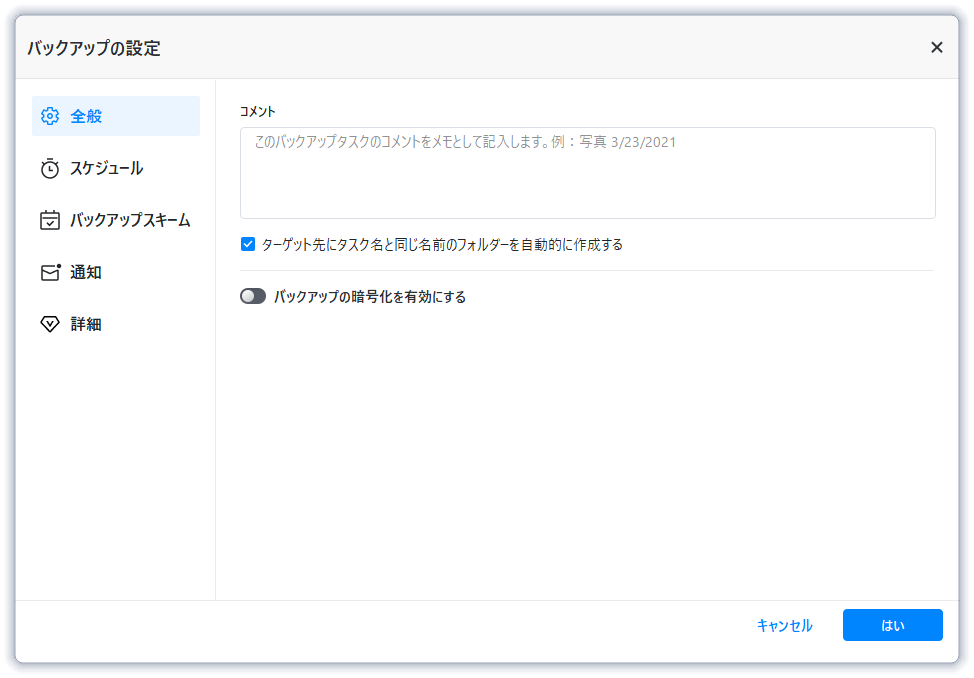Click the バックアップの暗号化を有効にする label
Image resolution: width=974 pixels, height=678 pixels.
[370, 296]
